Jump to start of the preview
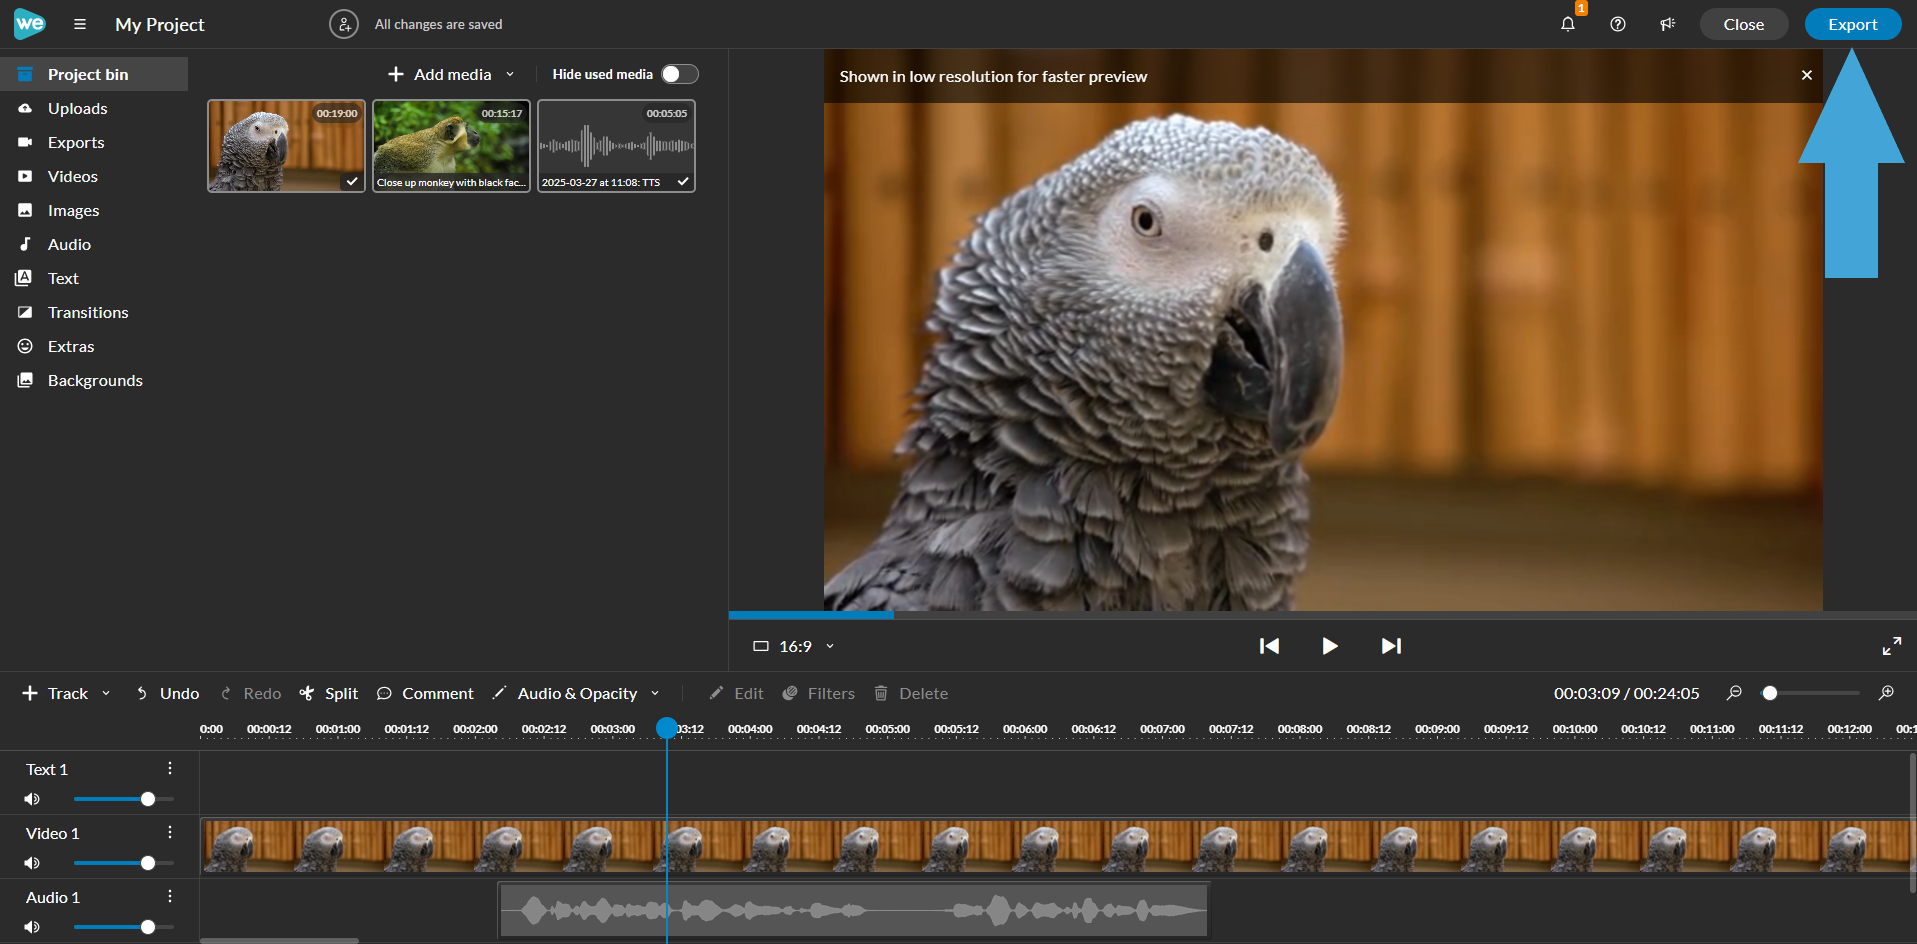 (1269, 646)
